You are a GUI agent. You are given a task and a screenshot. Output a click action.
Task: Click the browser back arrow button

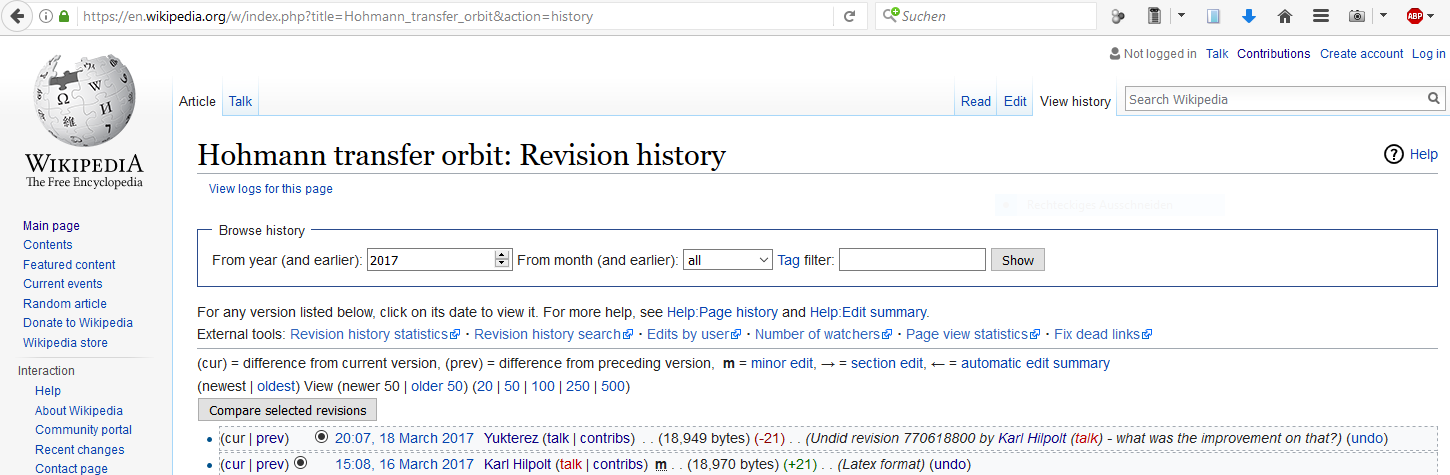click(17, 16)
